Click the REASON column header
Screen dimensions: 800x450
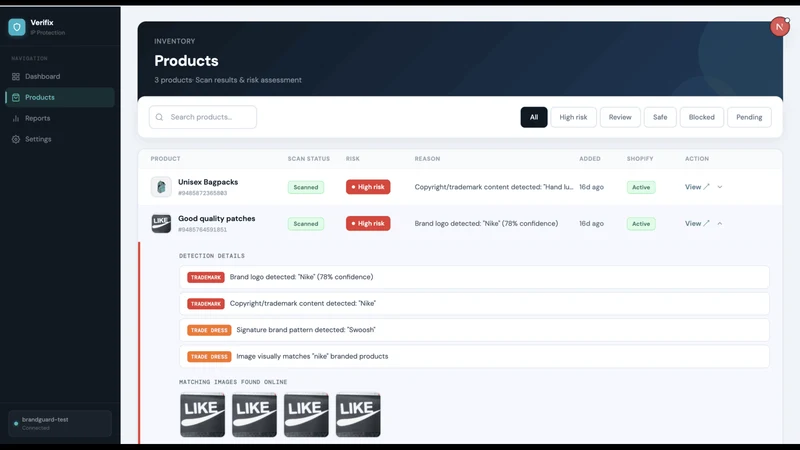427,159
